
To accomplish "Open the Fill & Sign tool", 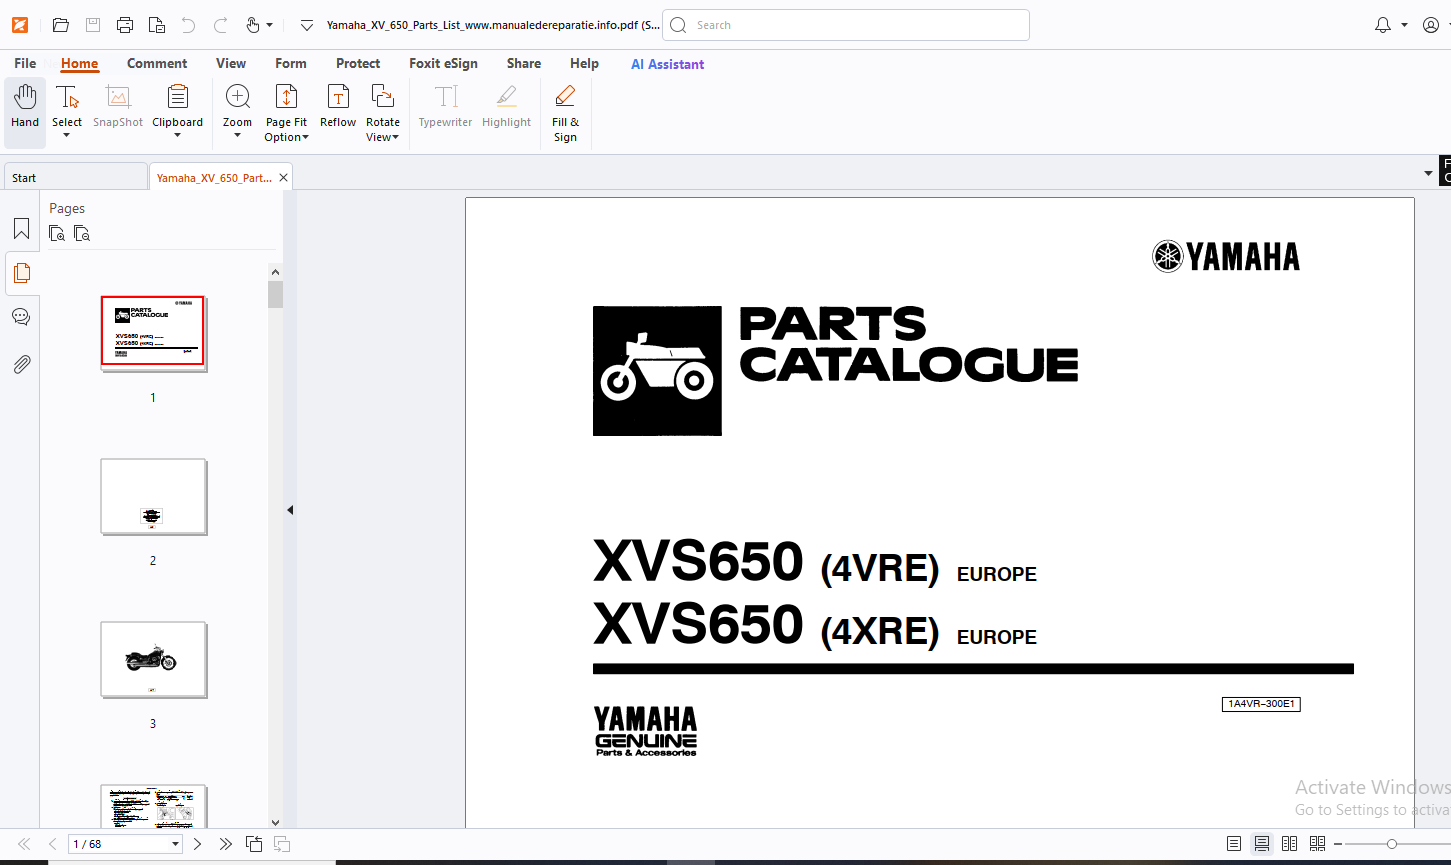I will (x=565, y=112).
